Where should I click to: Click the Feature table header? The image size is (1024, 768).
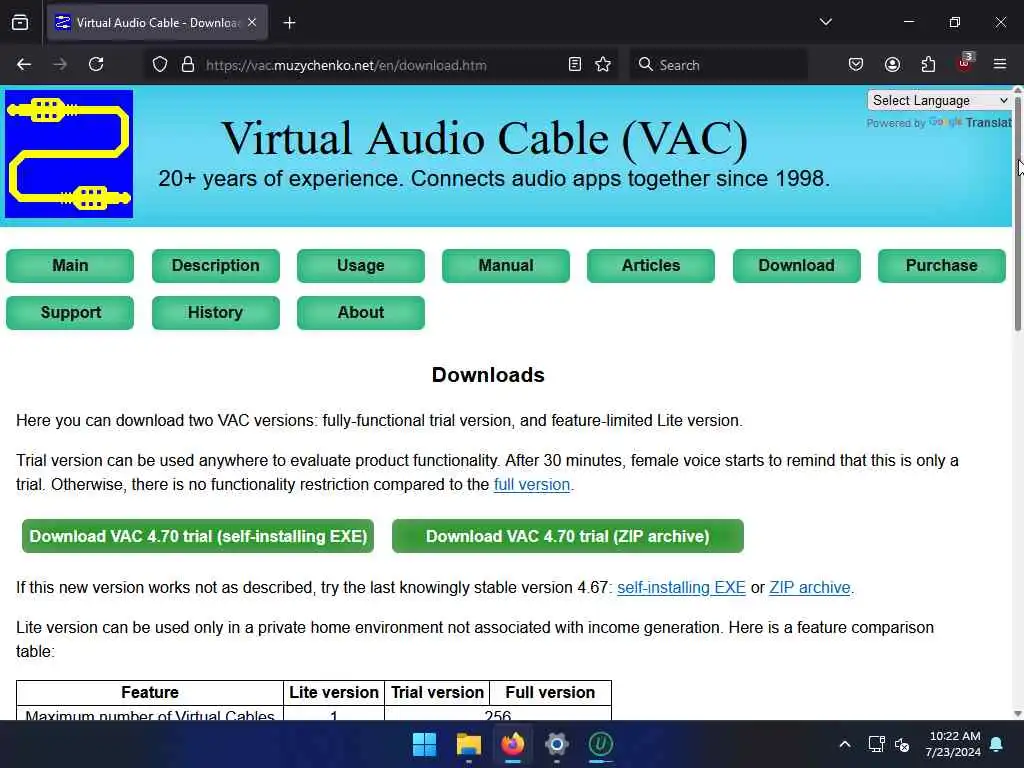150,692
